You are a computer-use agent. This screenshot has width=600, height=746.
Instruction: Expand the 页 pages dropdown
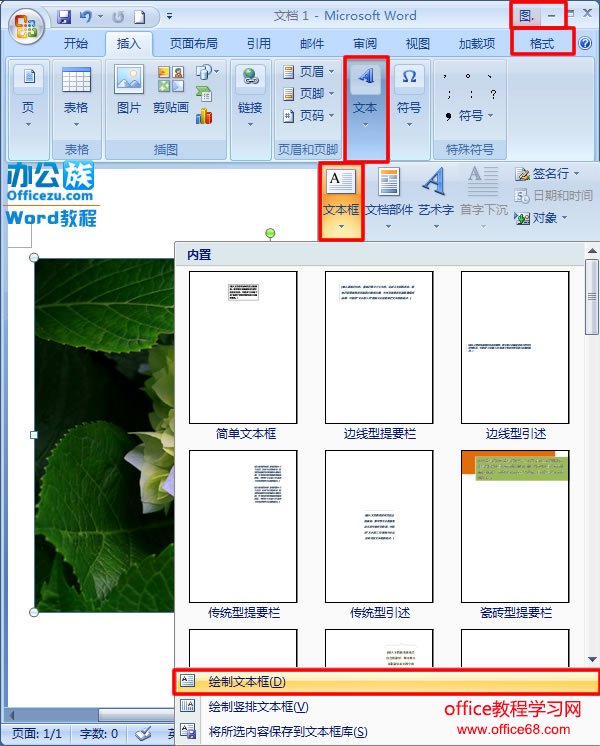tap(29, 98)
